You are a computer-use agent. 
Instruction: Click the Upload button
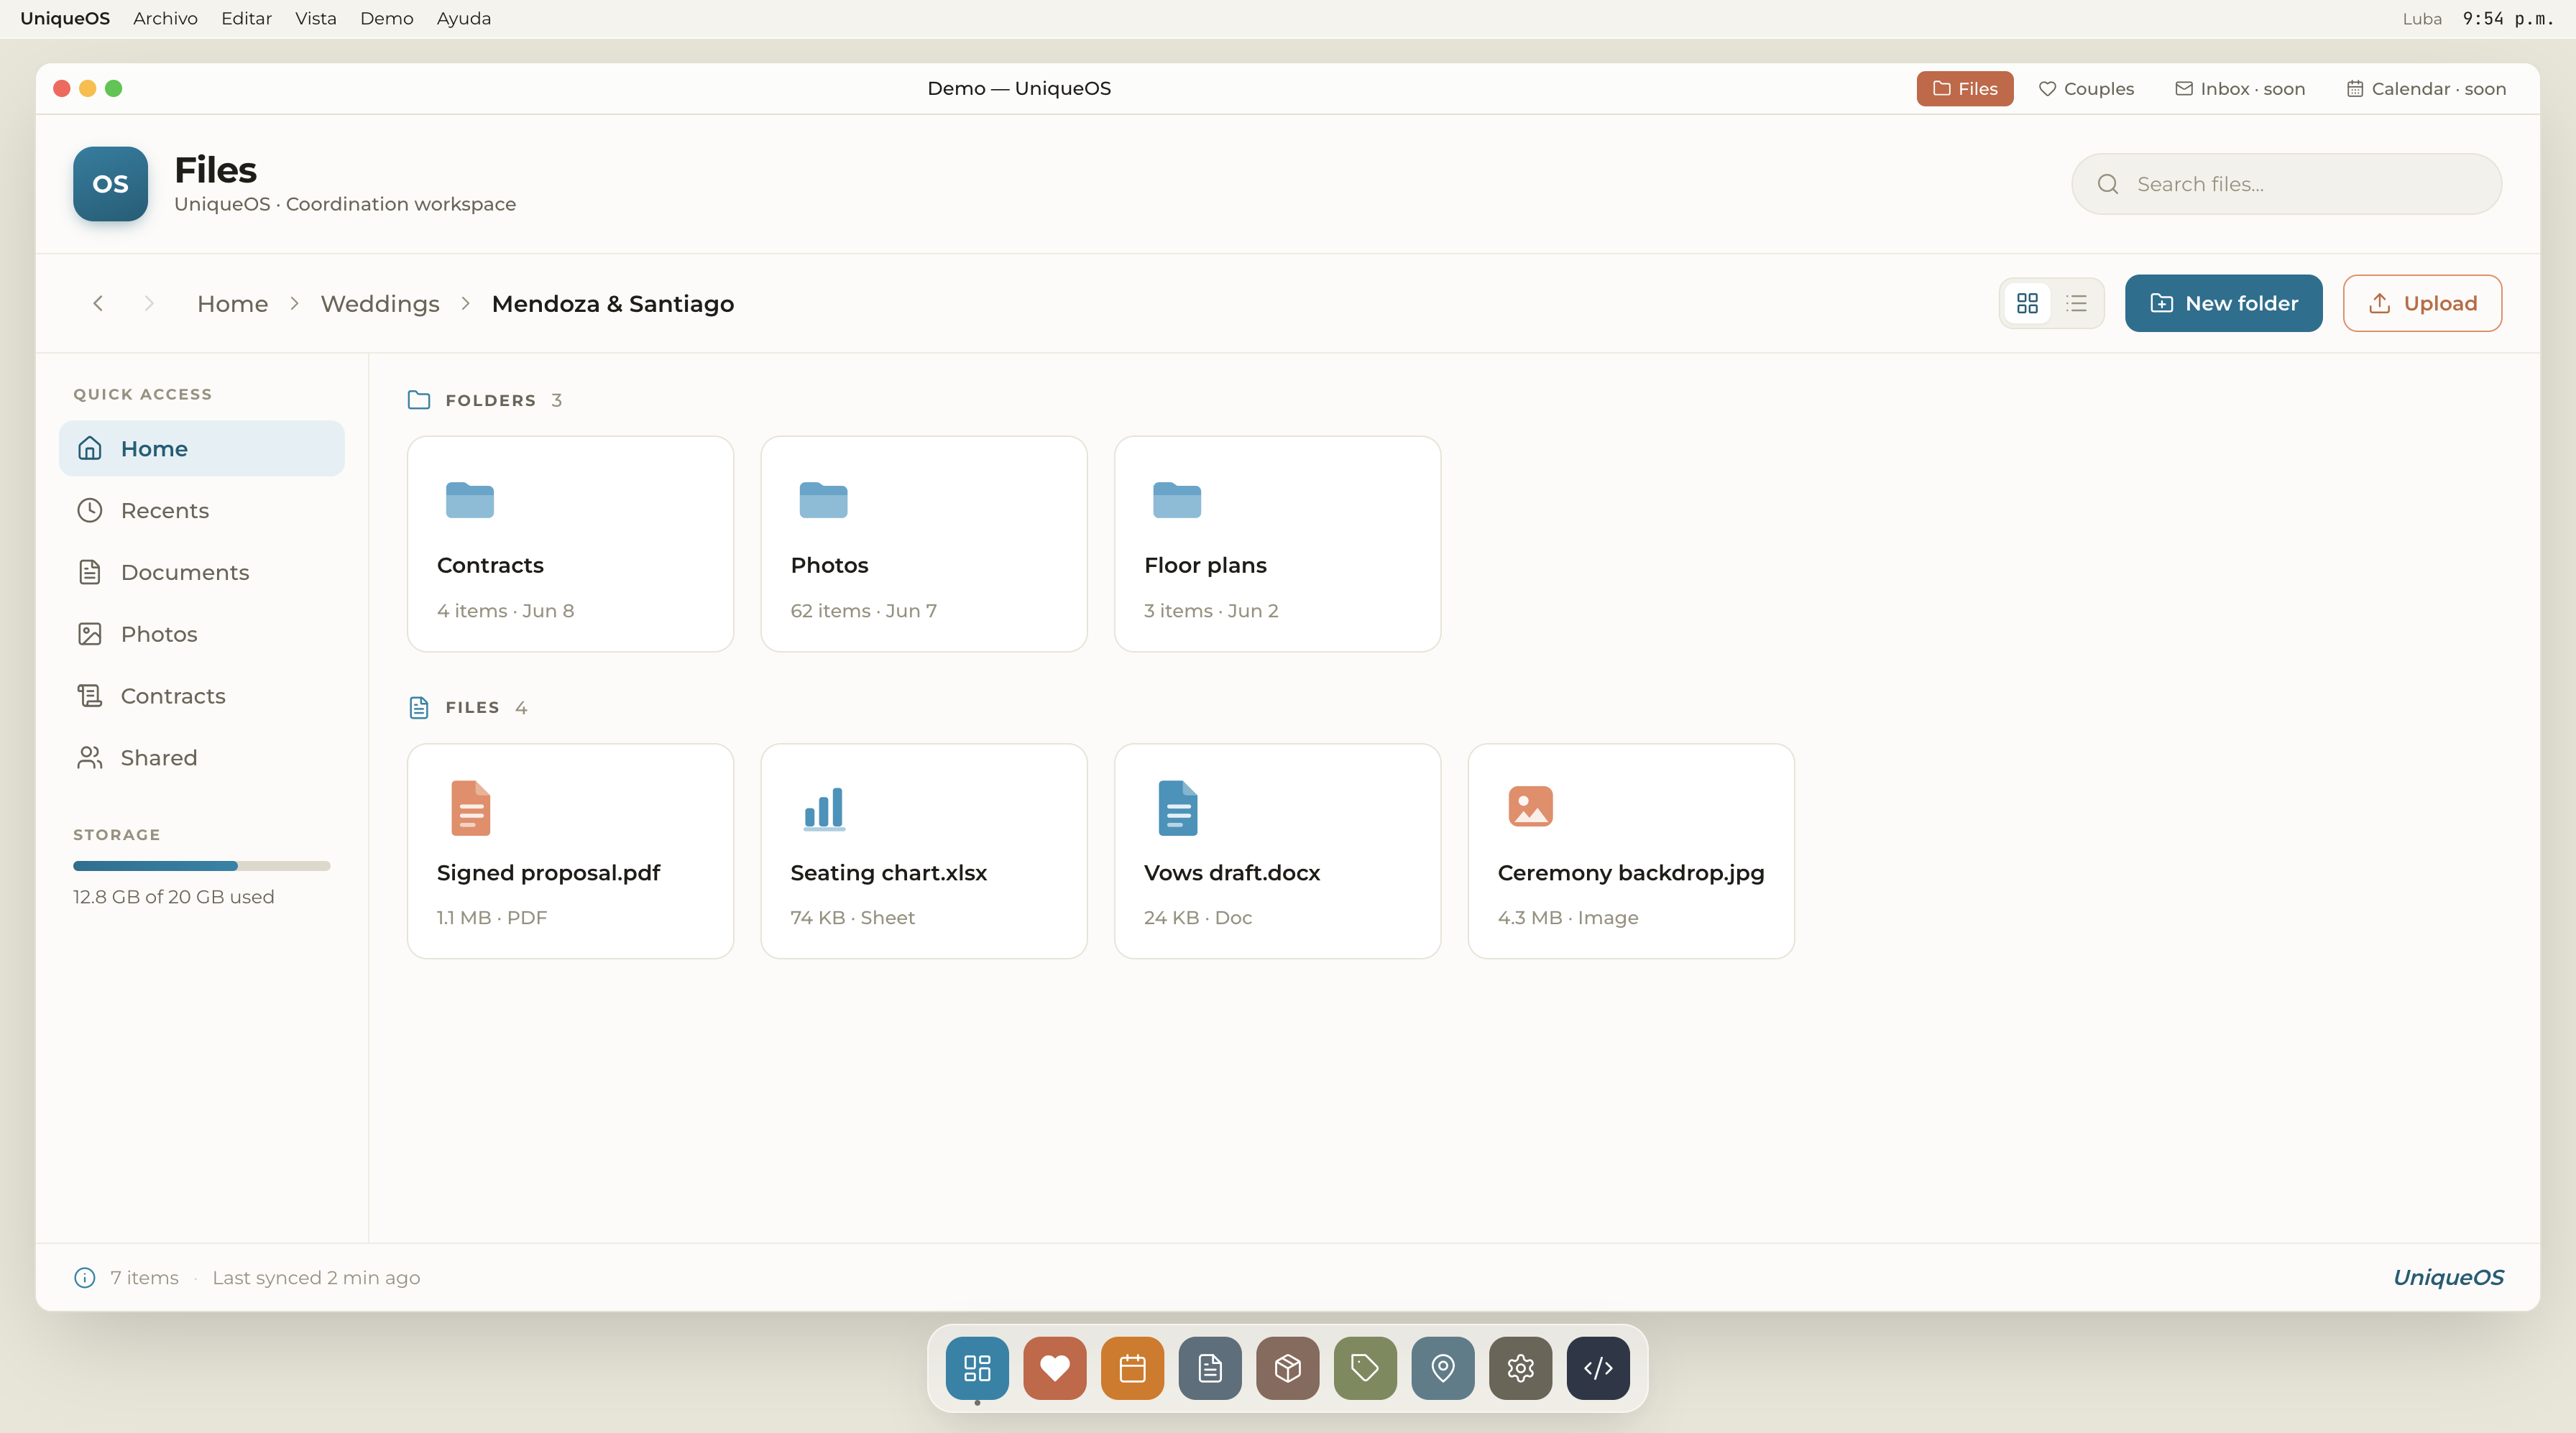point(2422,303)
